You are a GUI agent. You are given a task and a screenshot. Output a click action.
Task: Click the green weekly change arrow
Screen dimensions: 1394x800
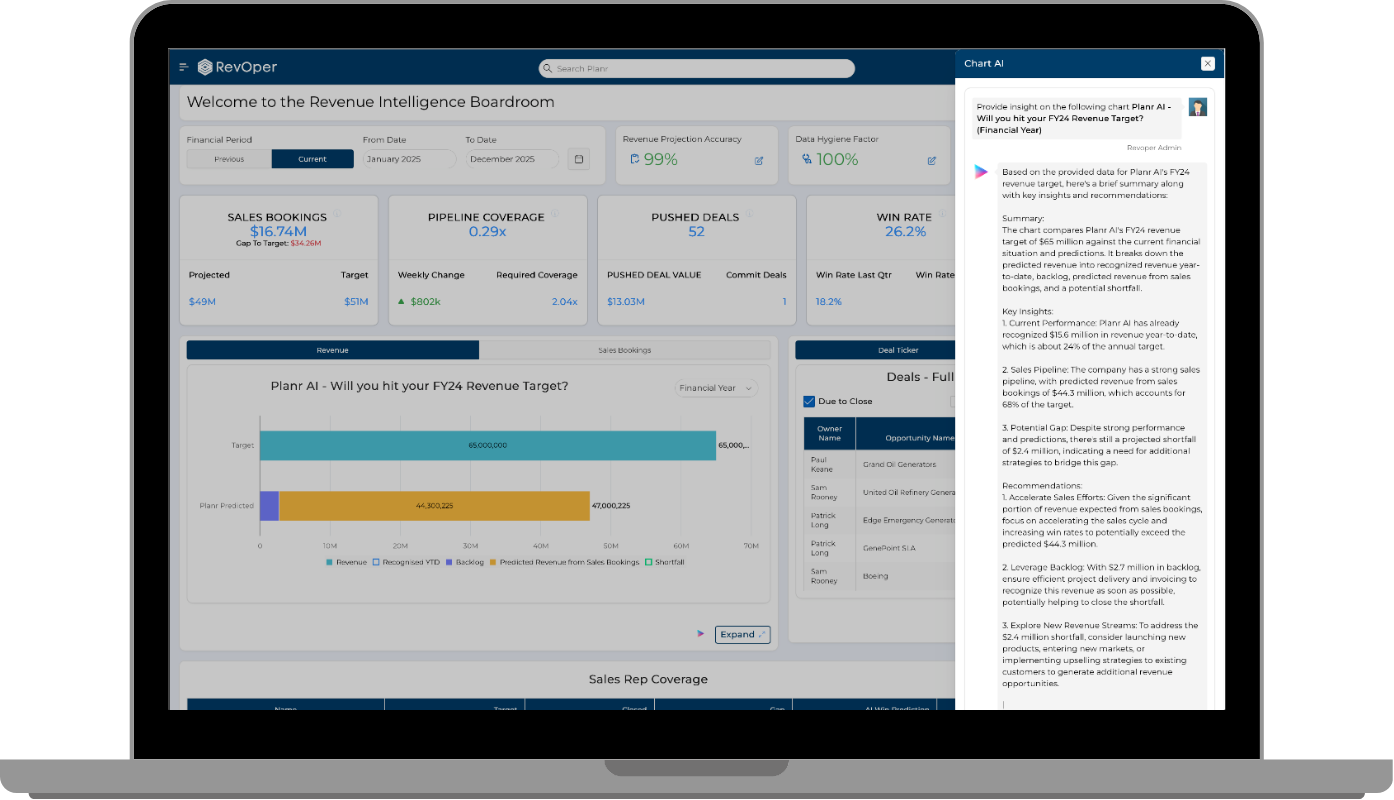[401, 301]
